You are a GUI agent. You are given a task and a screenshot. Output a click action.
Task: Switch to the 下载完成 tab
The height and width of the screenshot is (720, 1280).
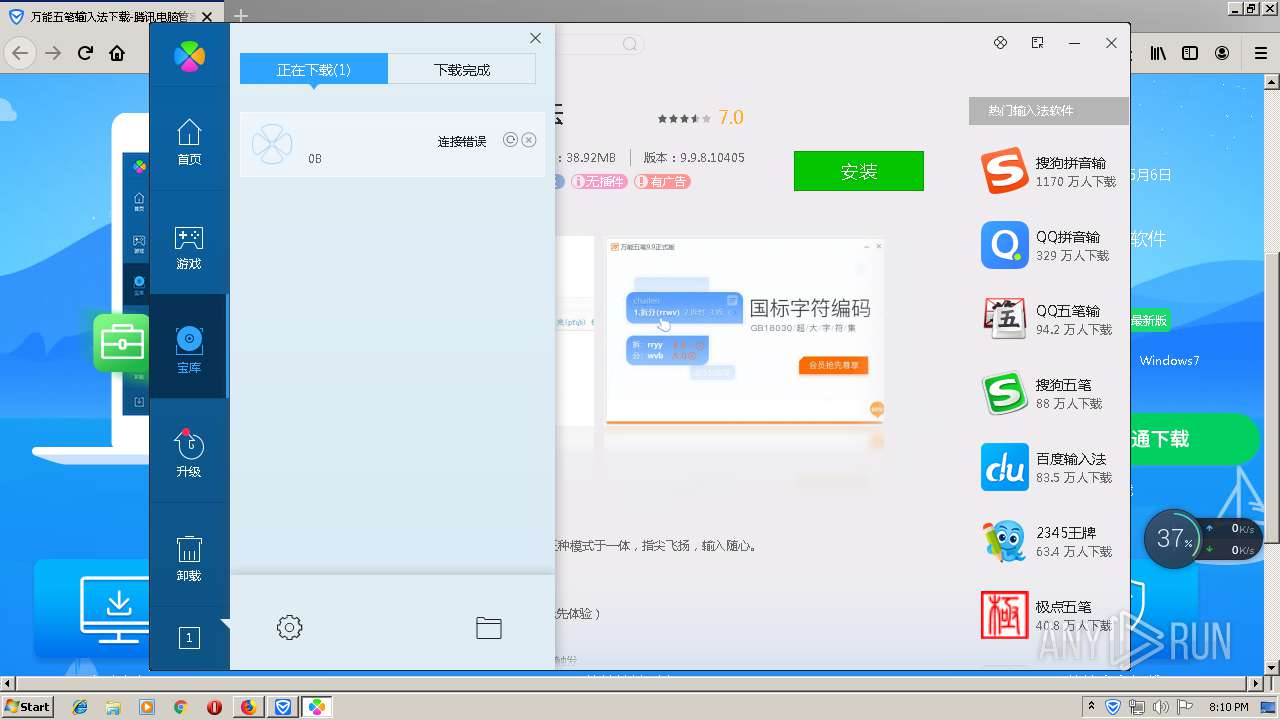[462, 70]
